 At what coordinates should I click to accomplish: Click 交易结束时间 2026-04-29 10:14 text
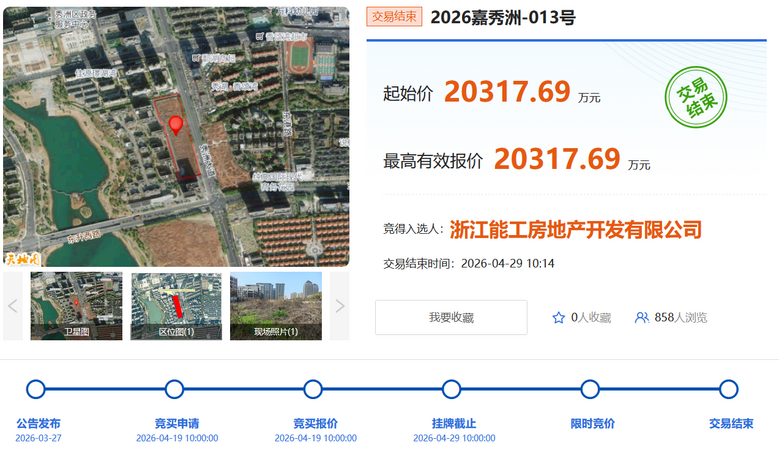point(468,264)
